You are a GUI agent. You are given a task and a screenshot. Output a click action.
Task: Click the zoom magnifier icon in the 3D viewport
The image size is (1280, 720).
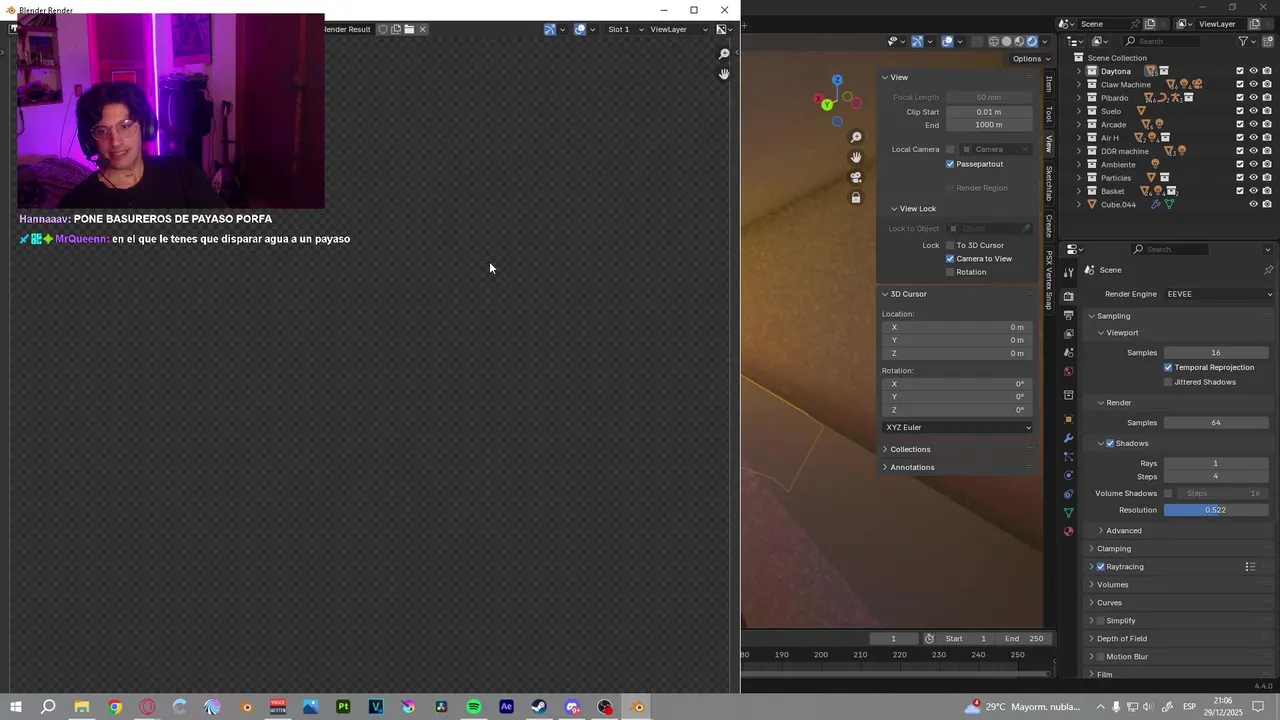pos(856,137)
